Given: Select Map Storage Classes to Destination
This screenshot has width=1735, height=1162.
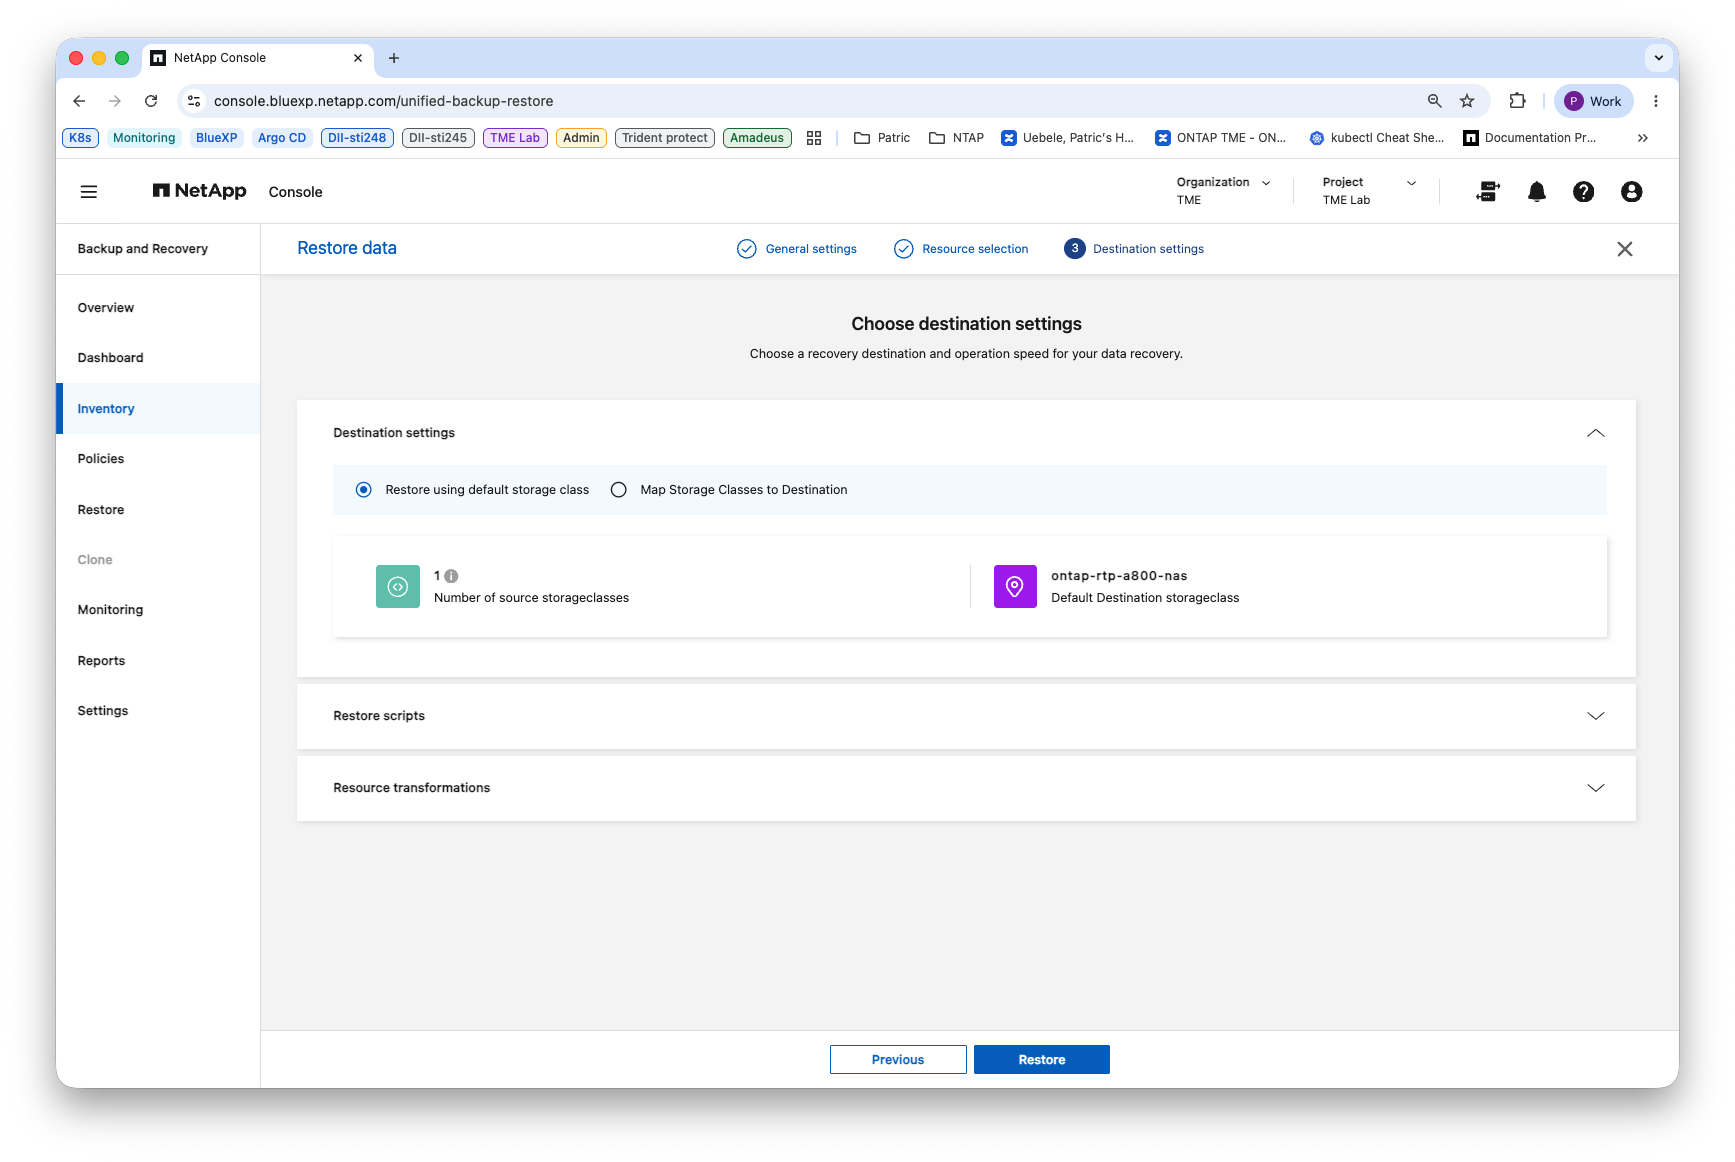Looking at the screenshot, I should pos(619,490).
